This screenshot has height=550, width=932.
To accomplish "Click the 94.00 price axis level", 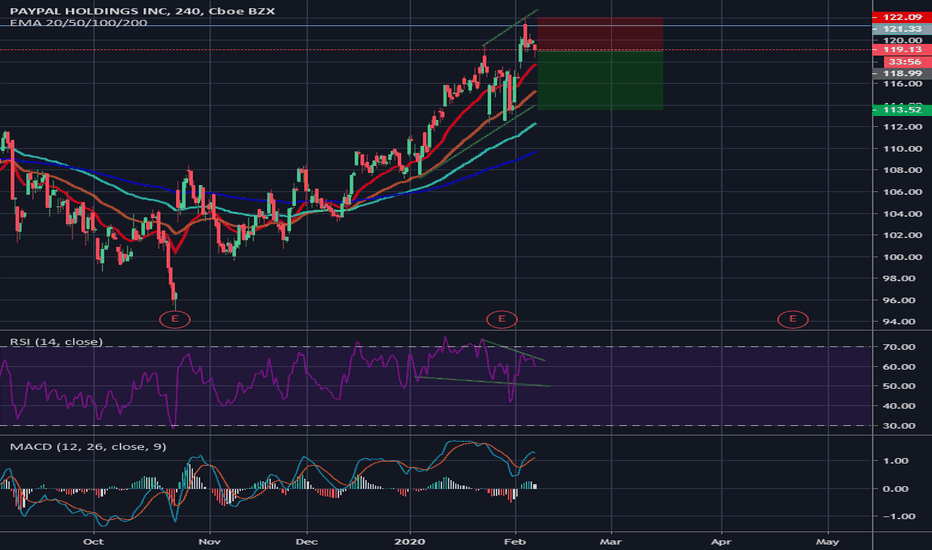I will pyautogui.click(x=899, y=322).
